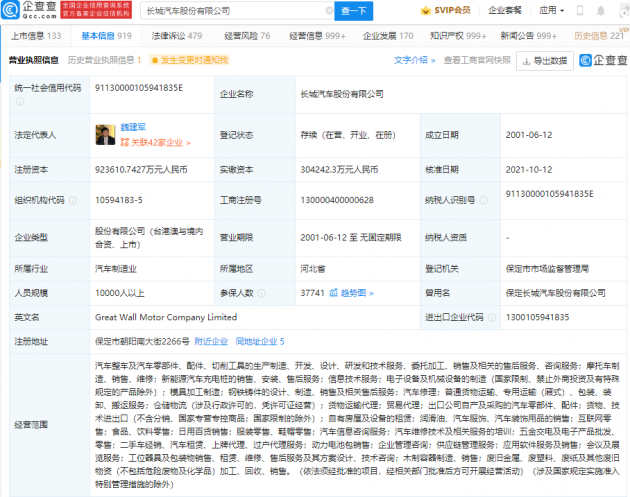Click the 企查查 watermark logo beside export

603,60
